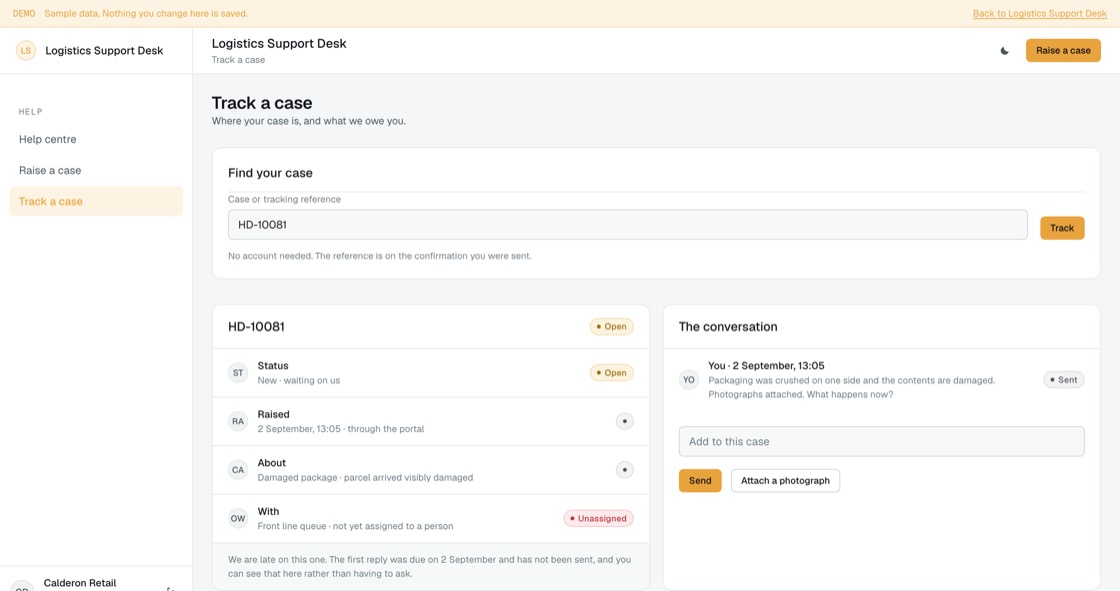Click Attach a photograph

[x=785, y=480]
